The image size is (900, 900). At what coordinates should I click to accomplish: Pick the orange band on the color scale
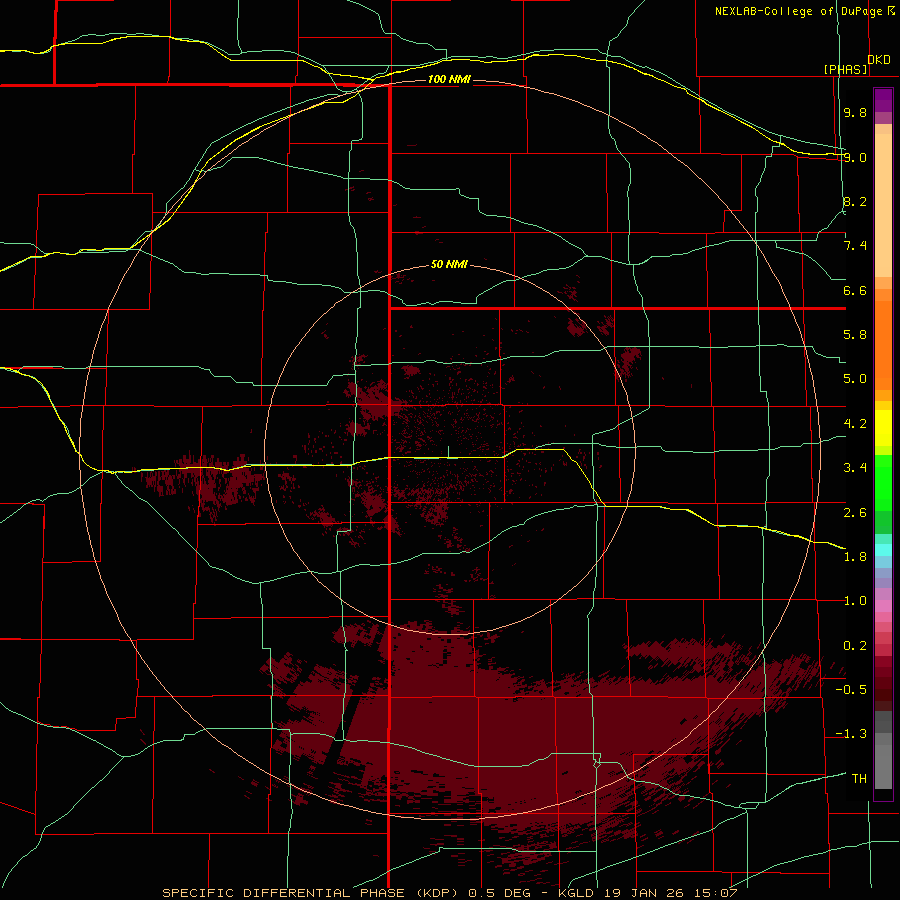(x=883, y=346)
